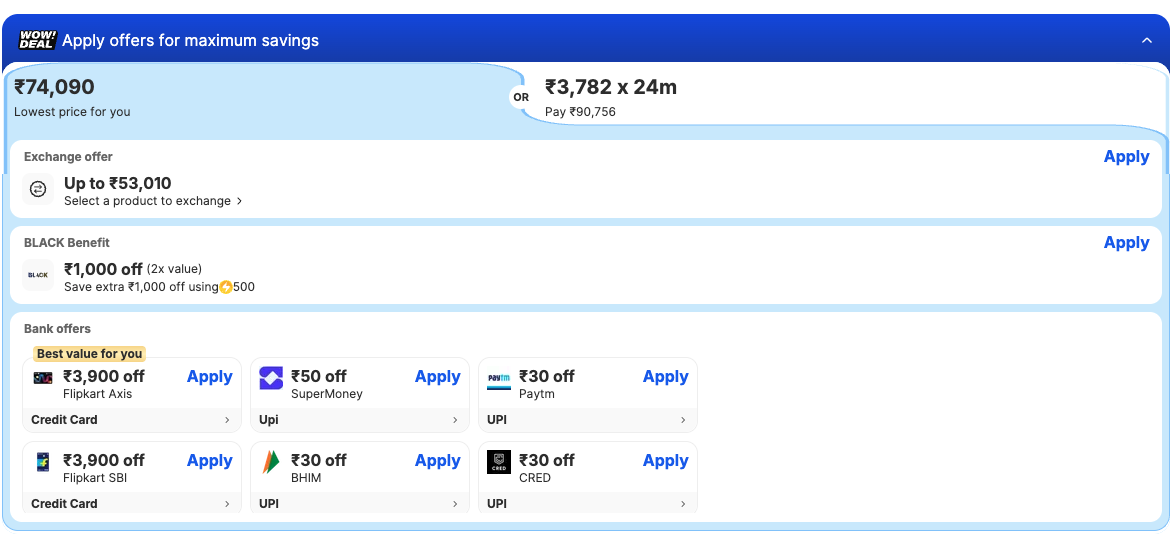Click the Bank offers heading
This screenshot has height=536, width=1171.
pos(58,328)
